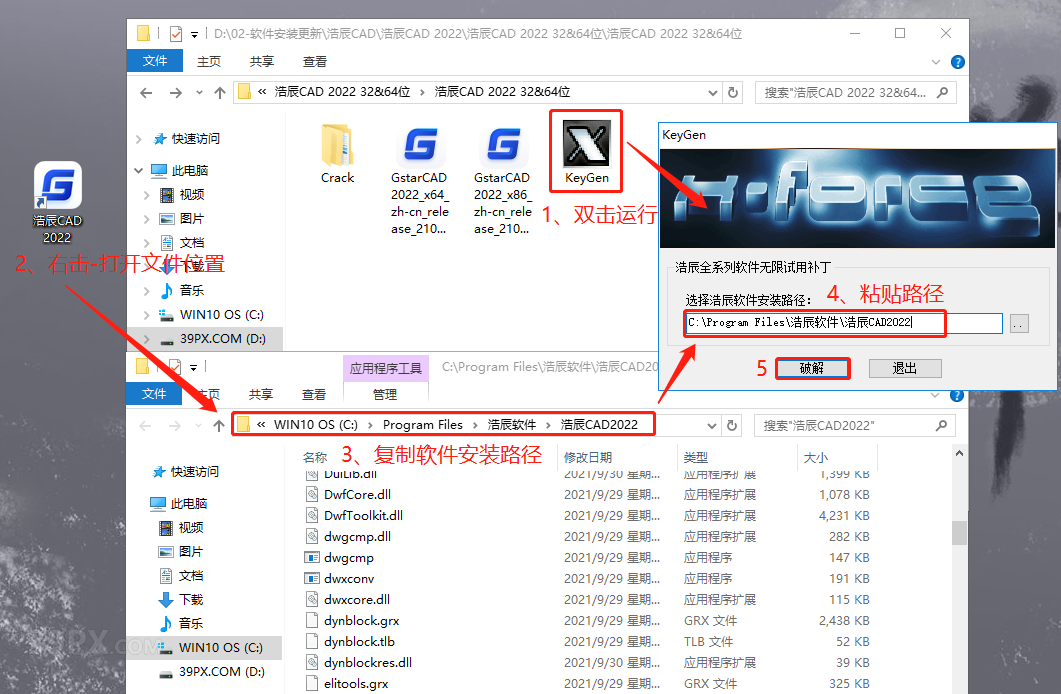Go forward in upper Explorer window
This screenshot has width=1061, height=694.
175,93
